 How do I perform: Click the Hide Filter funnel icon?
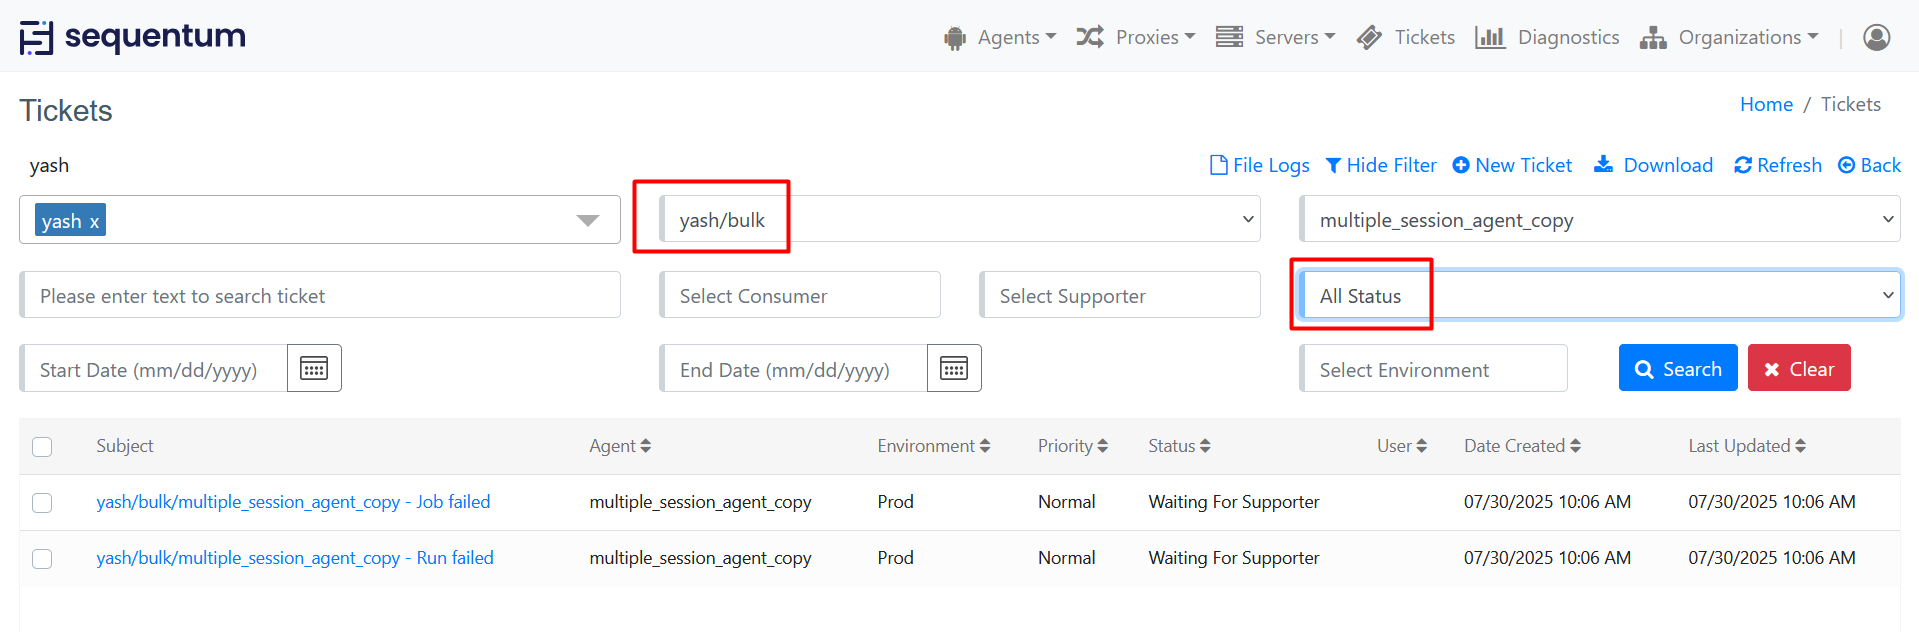click(x=1333, y=165)
